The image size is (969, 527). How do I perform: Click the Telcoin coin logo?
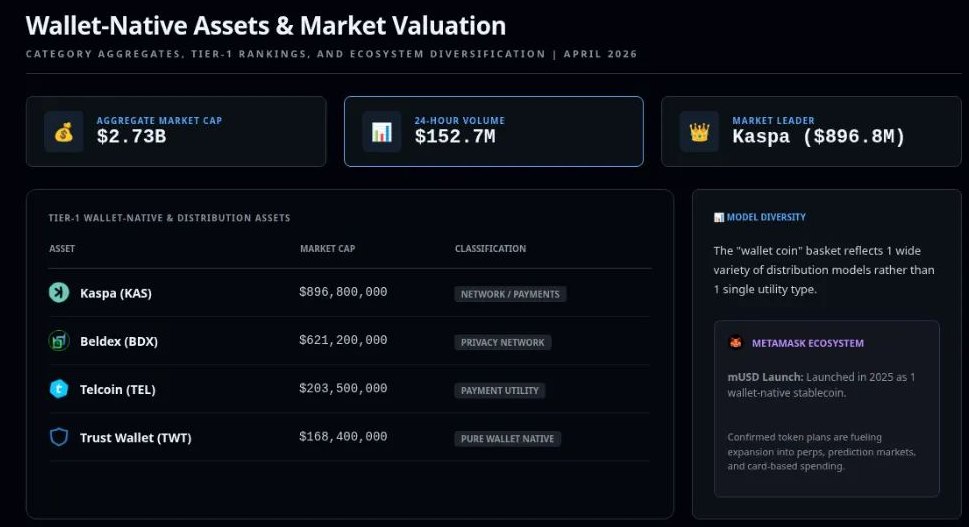[59, 389]
